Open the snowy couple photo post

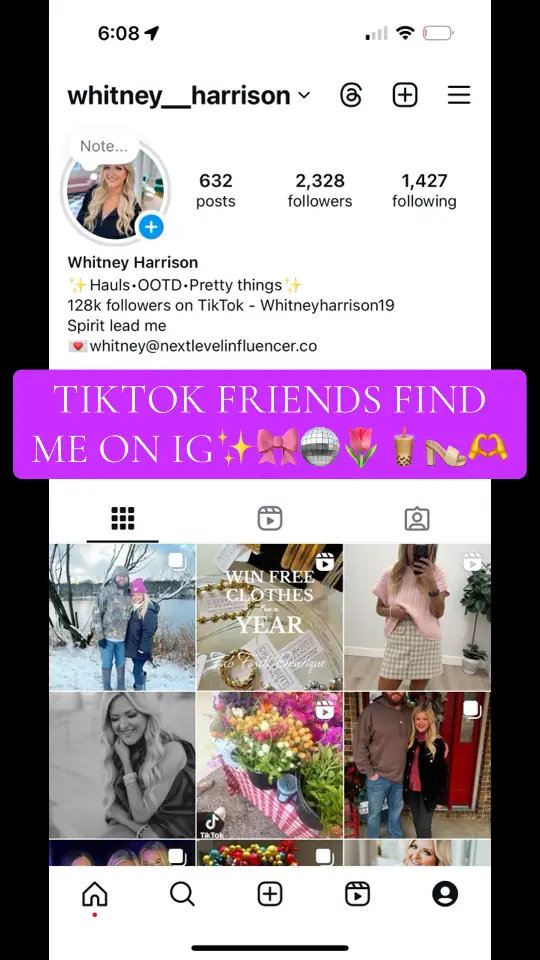point(122,617)
